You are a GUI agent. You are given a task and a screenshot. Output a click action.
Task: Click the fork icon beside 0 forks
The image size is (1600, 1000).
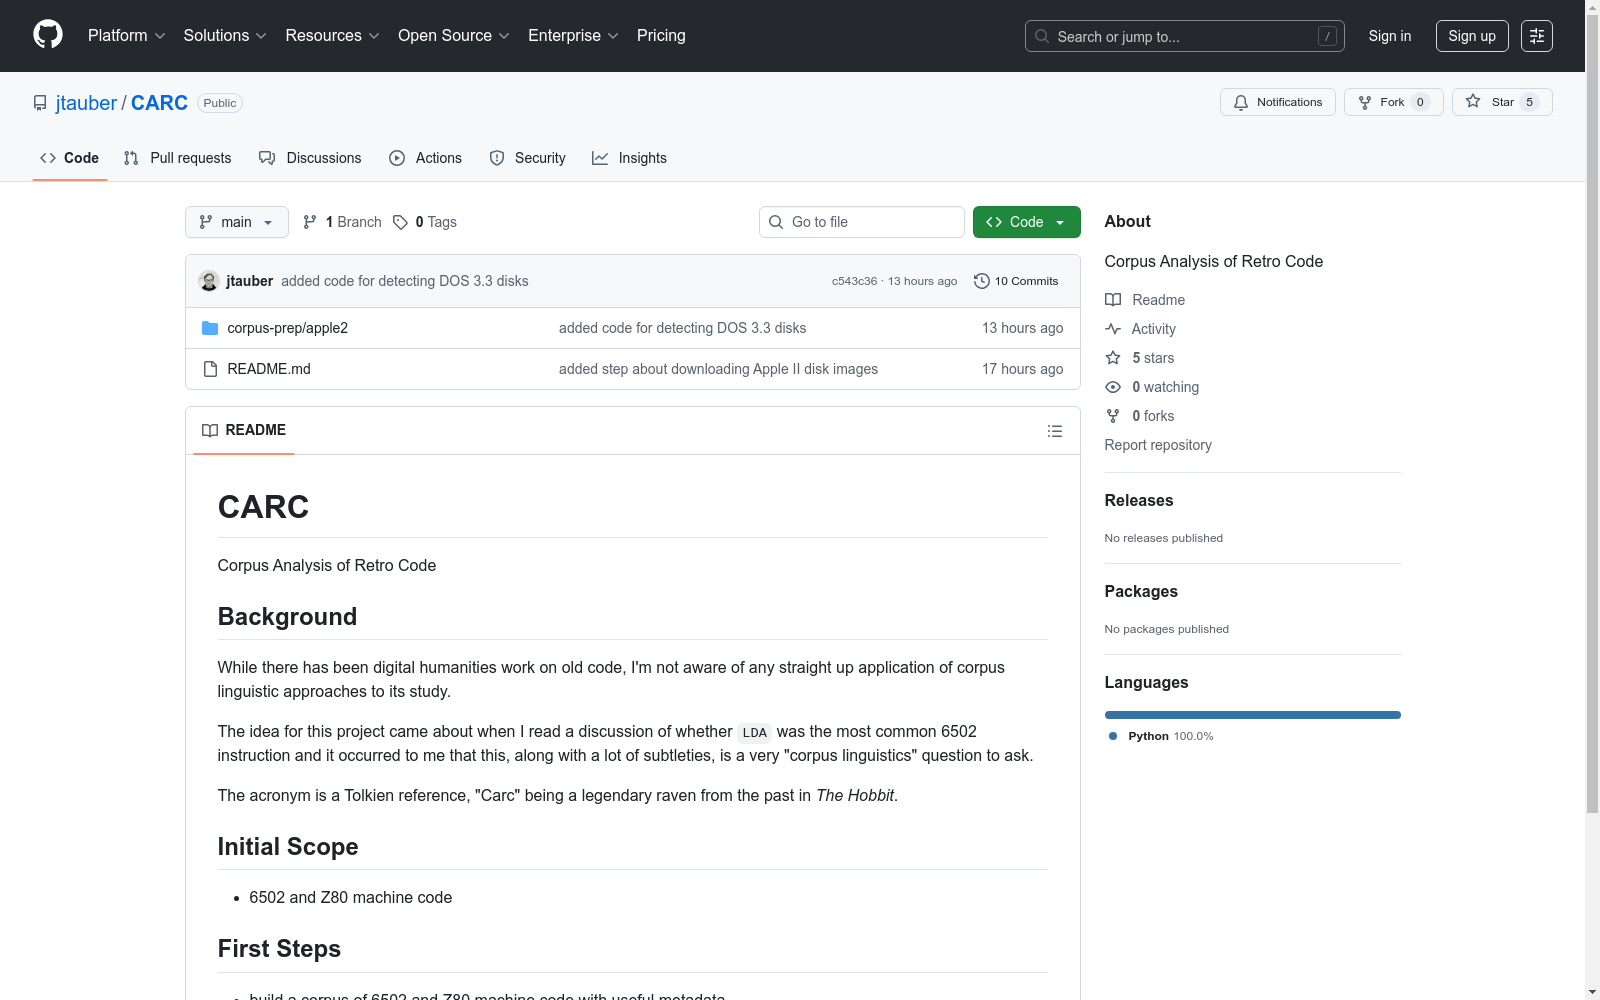click(x=1113, y=416)
